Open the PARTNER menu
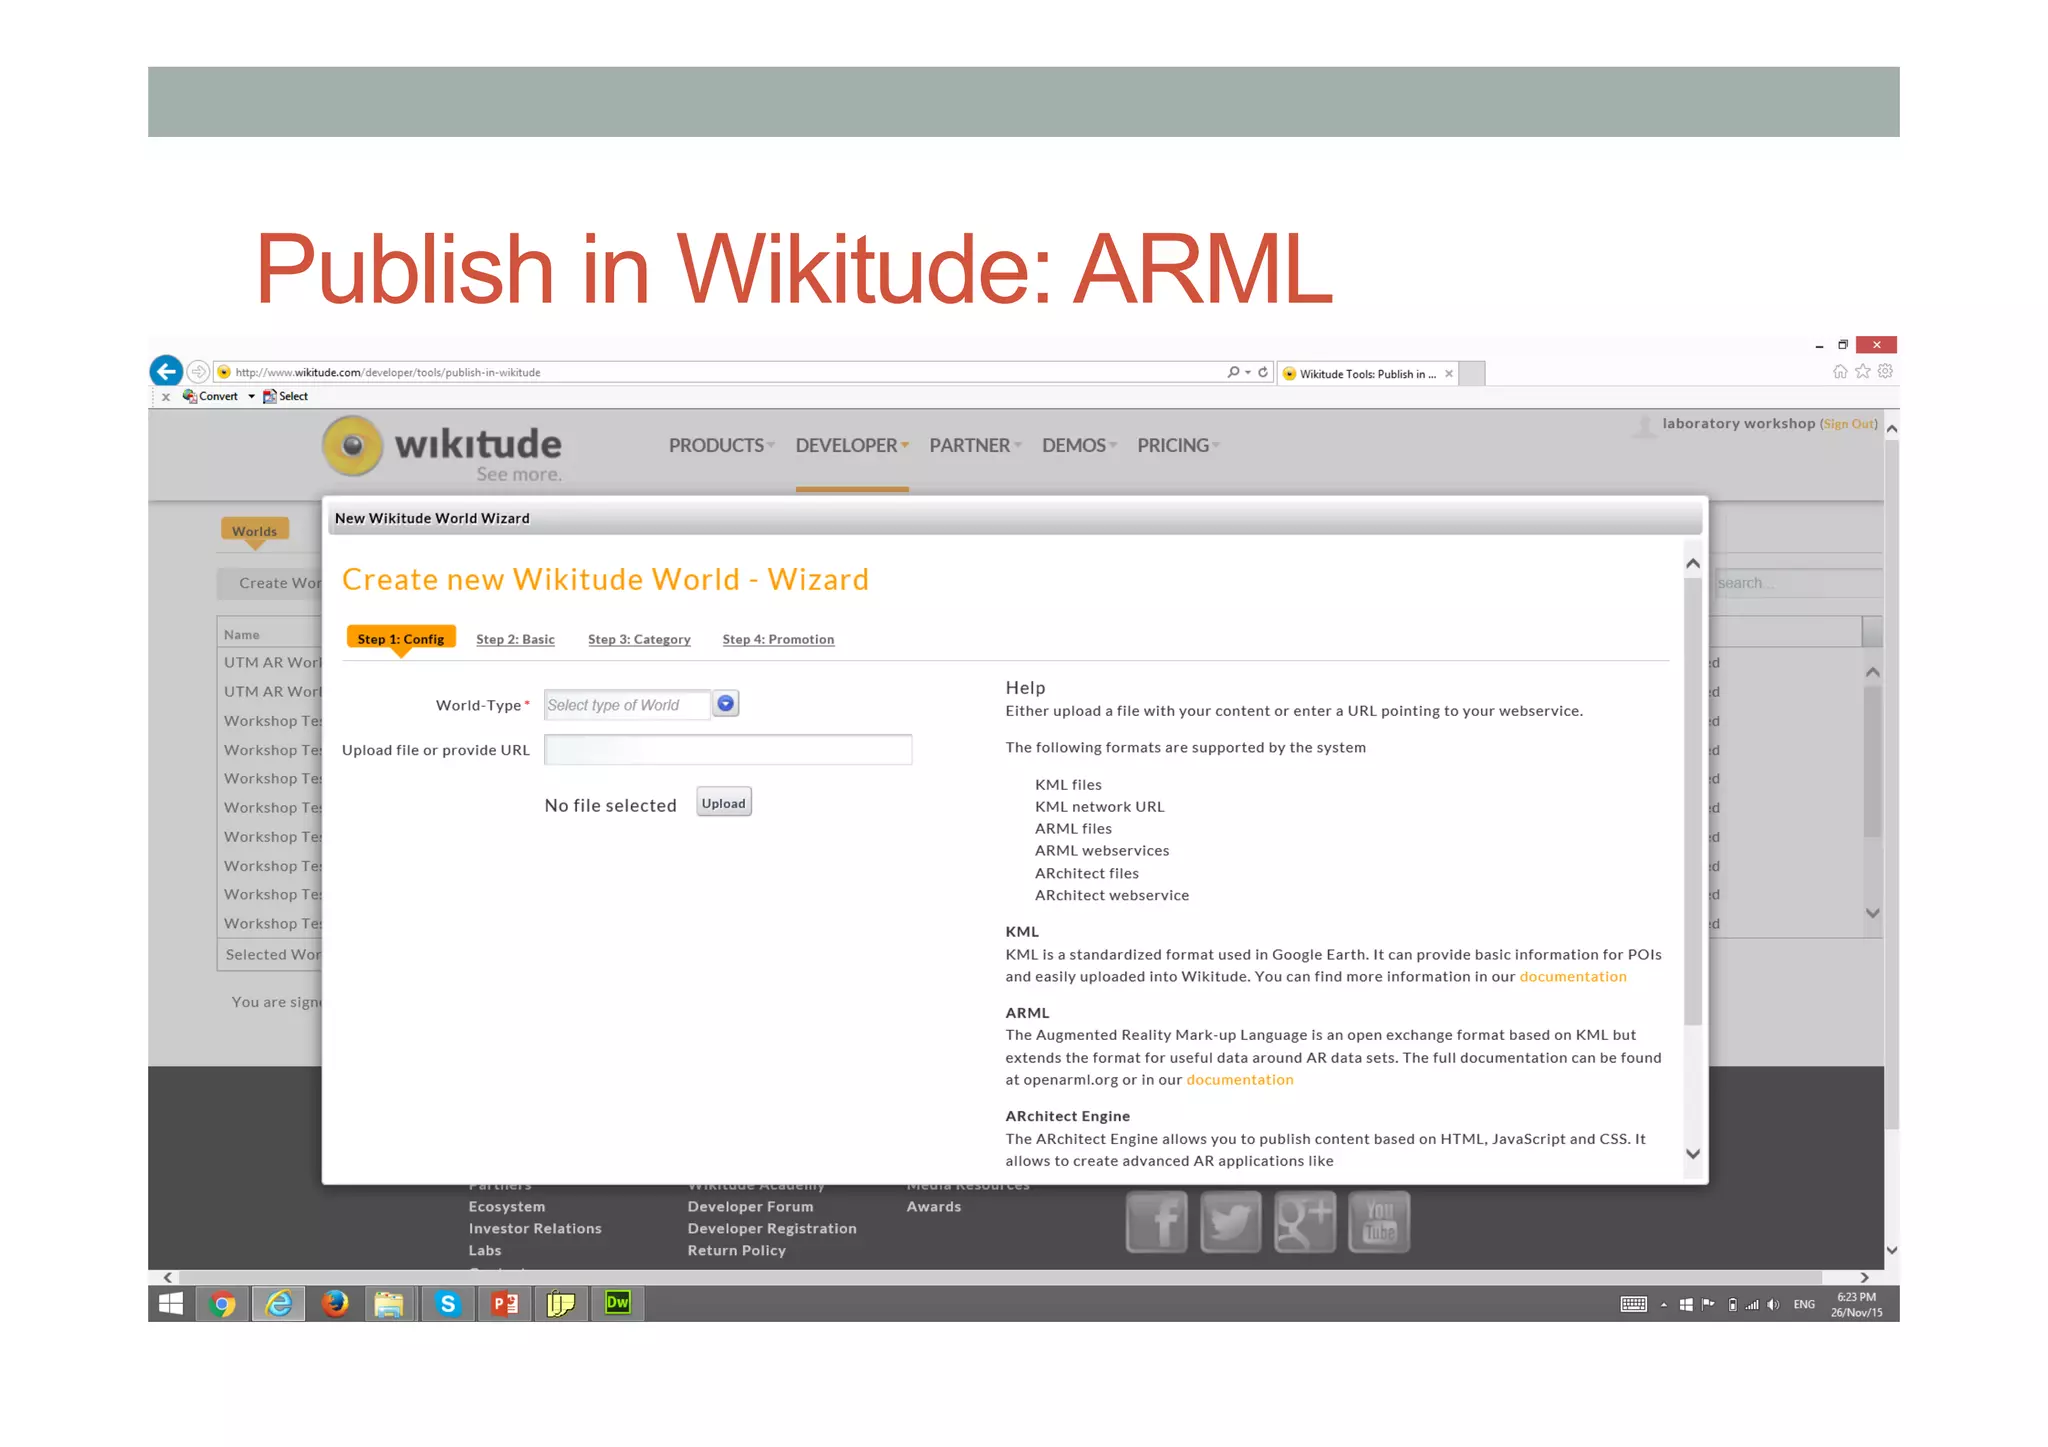The width and height of the screenshot is (2048, 1447). click(975, 446)
